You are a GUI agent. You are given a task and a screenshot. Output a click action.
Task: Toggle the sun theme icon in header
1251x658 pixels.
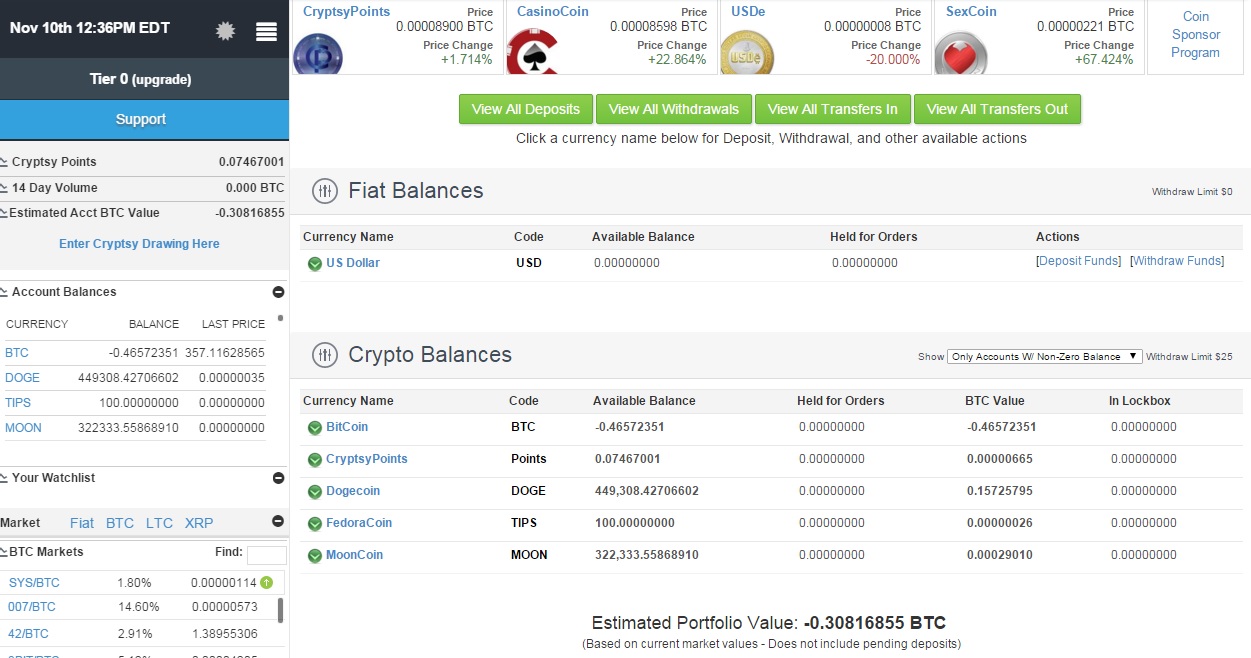(x=225, y=31)
